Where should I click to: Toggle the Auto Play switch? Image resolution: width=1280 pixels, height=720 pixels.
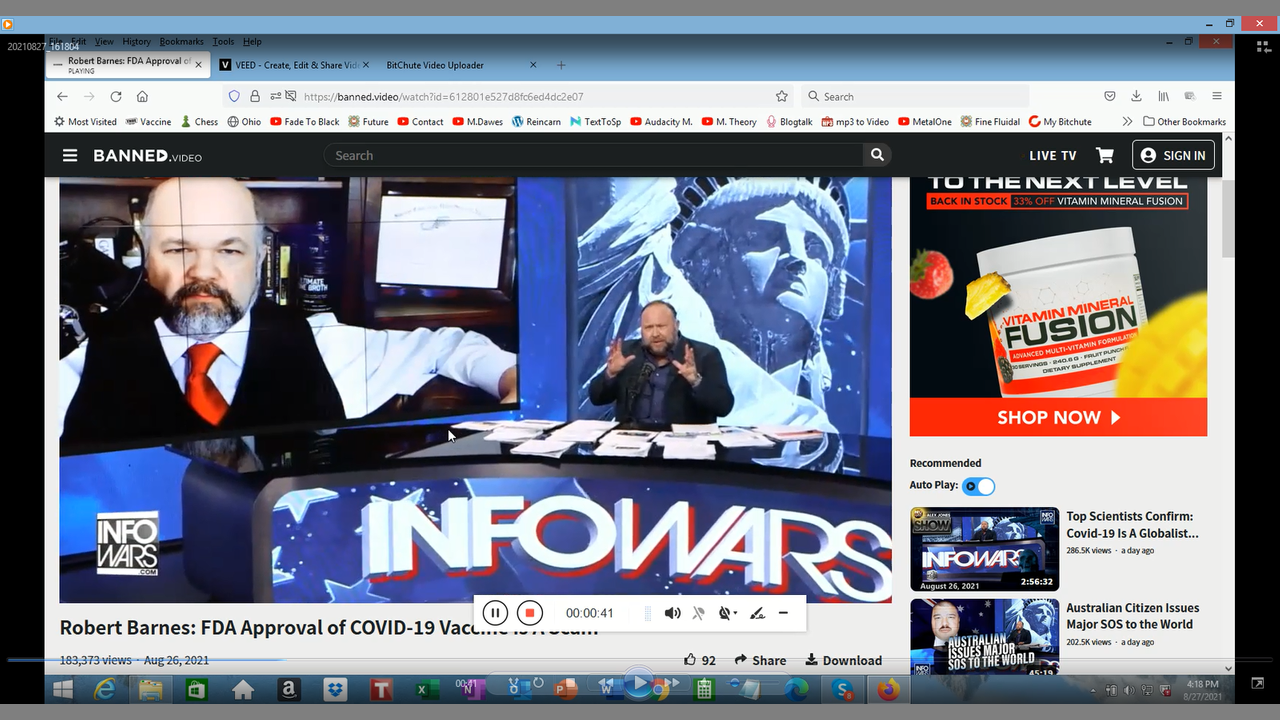978,486
